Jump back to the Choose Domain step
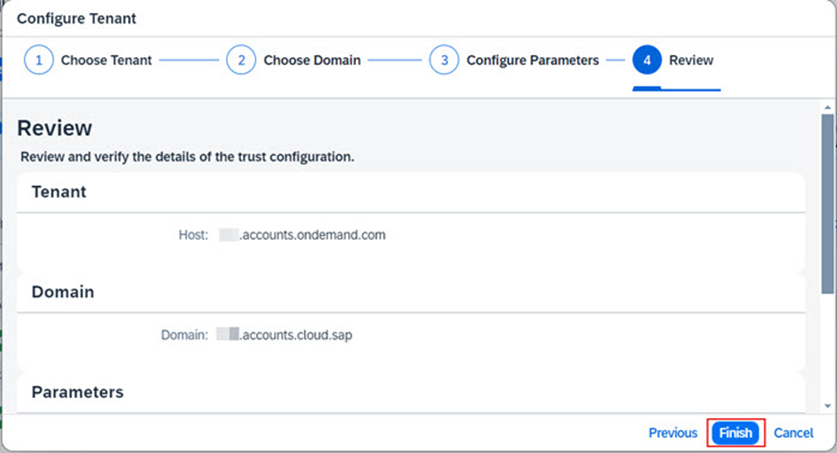837x453 pixels. click(x=313, y=60)
